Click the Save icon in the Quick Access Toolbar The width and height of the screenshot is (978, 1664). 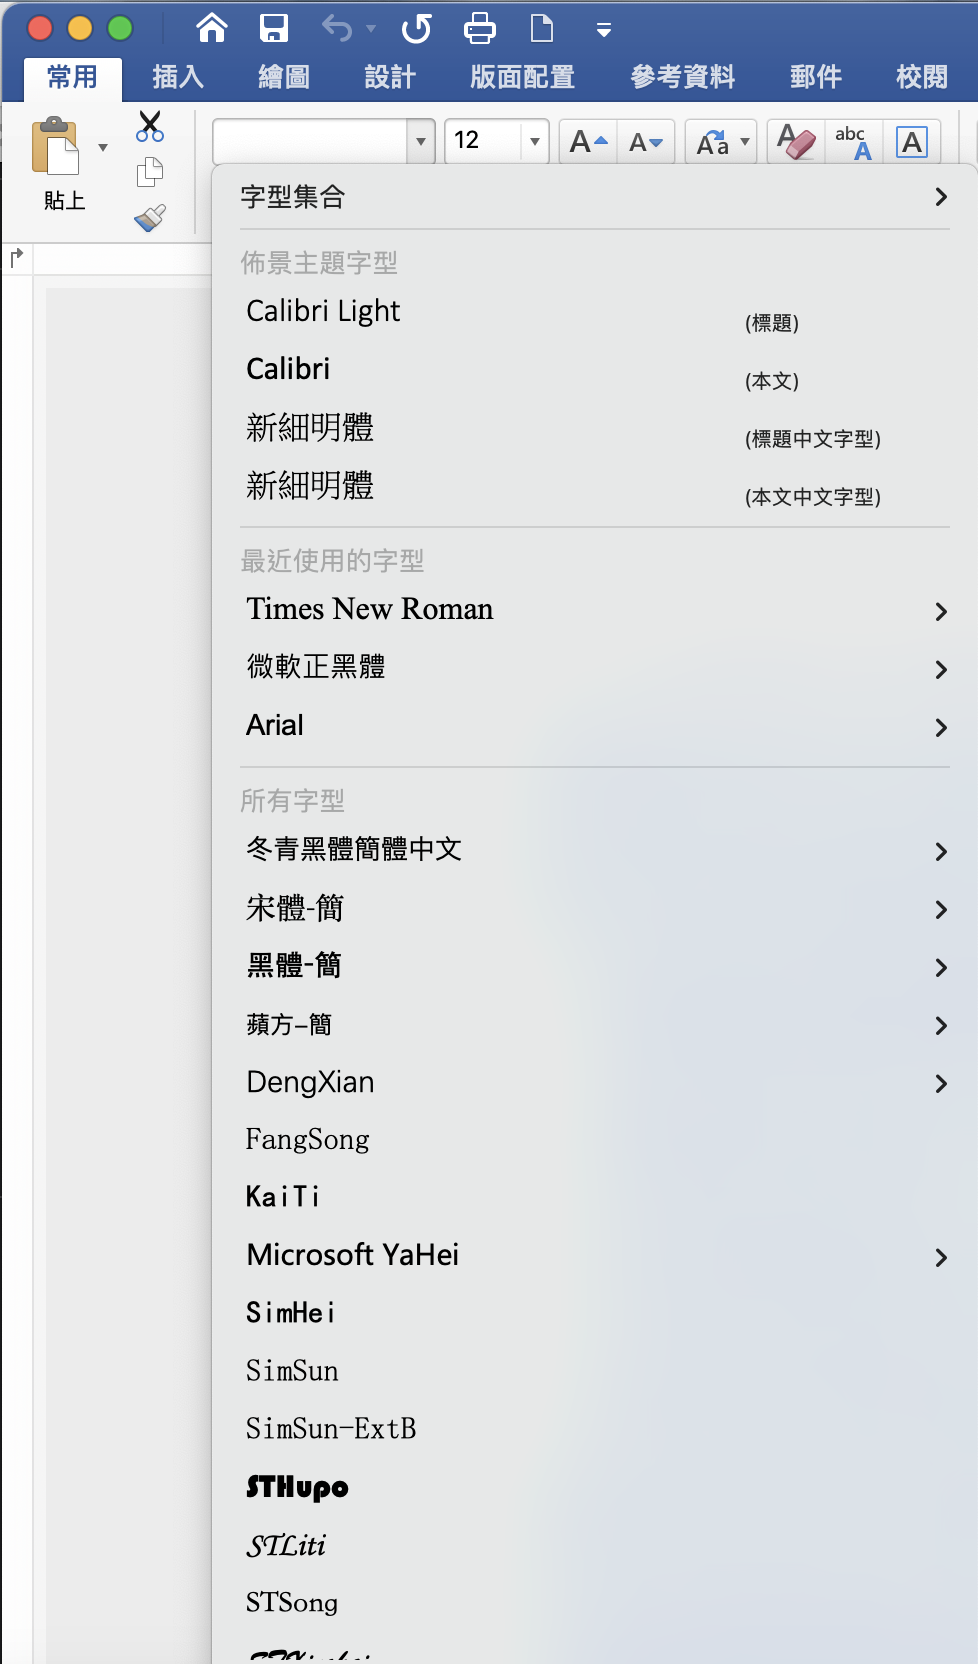pyautogui.click(x=272, y=28)
